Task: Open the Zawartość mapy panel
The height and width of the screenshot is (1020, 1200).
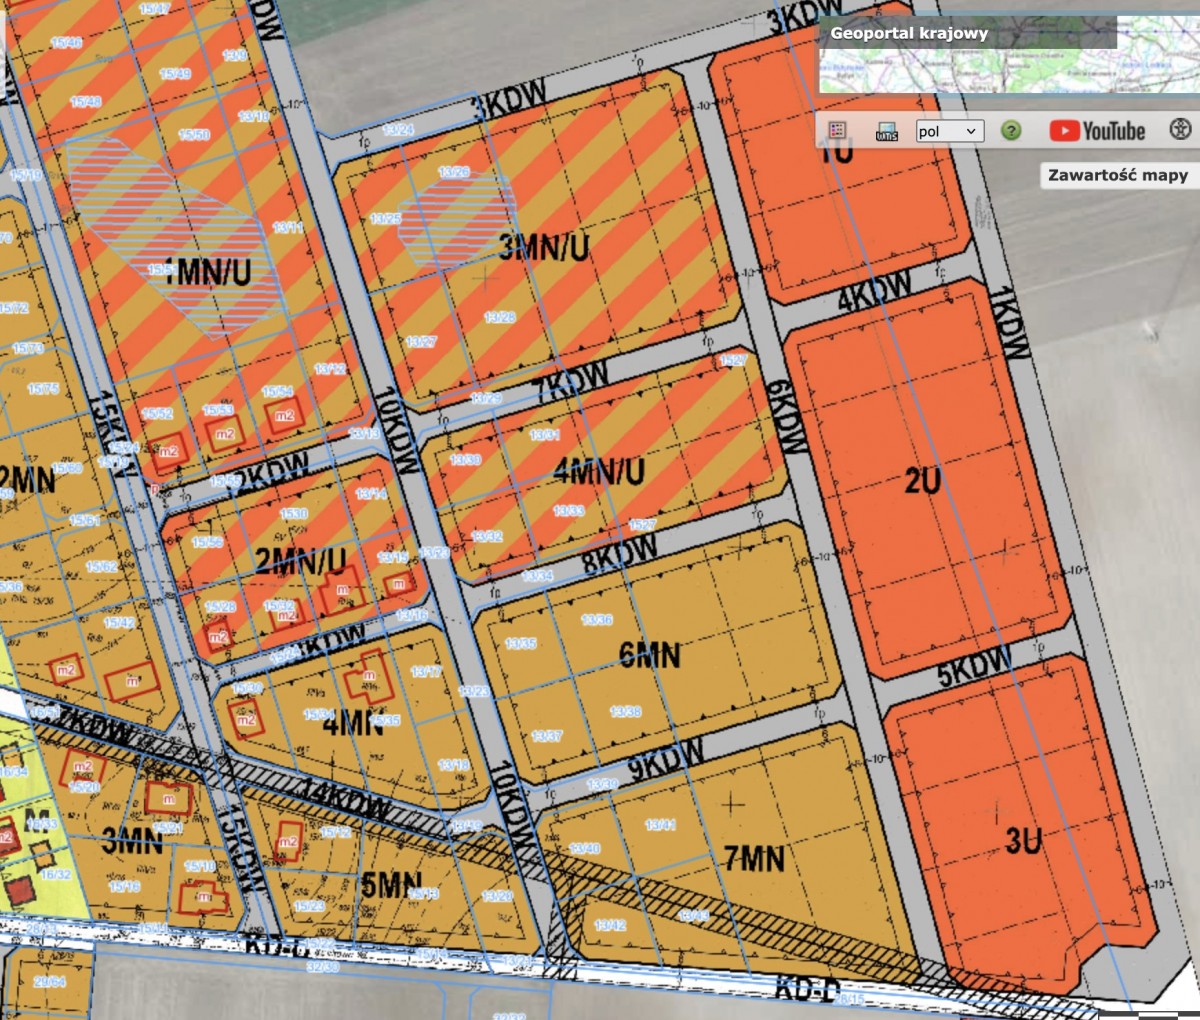Action: coord(1117,175)
